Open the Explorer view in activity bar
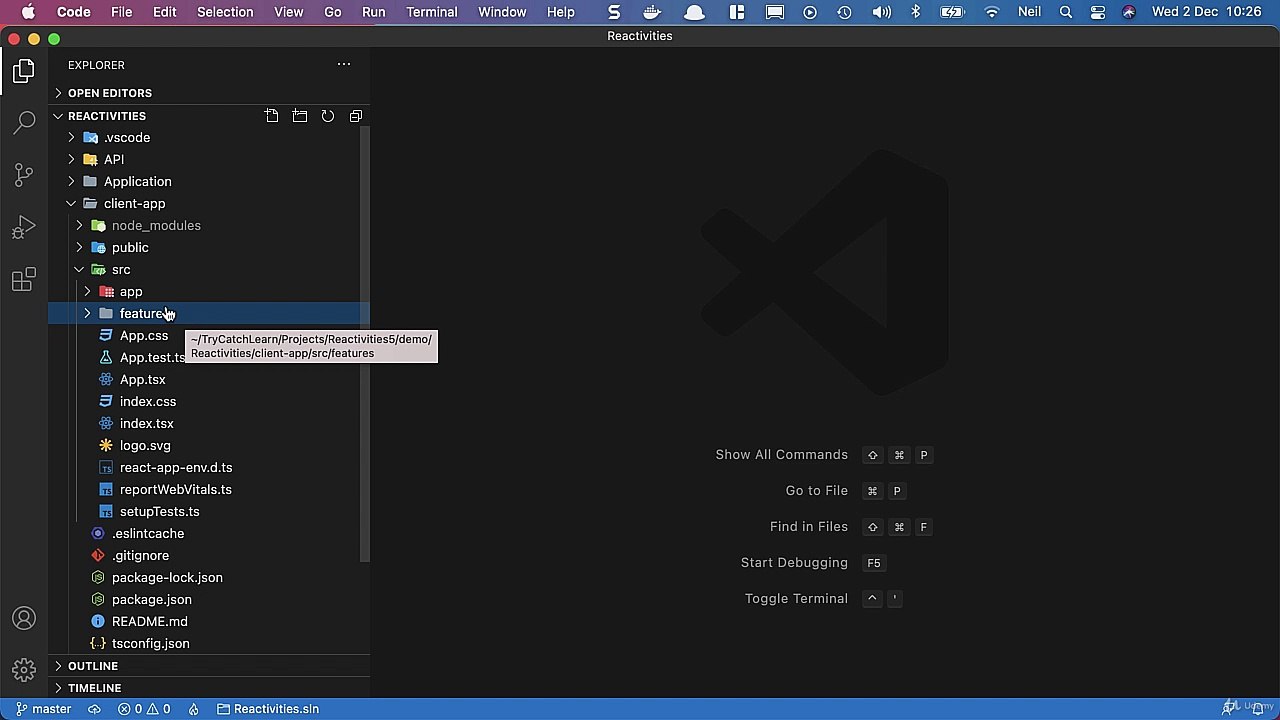The width and height of the screenshot is (1280, 720). click(x=24, y=71)
